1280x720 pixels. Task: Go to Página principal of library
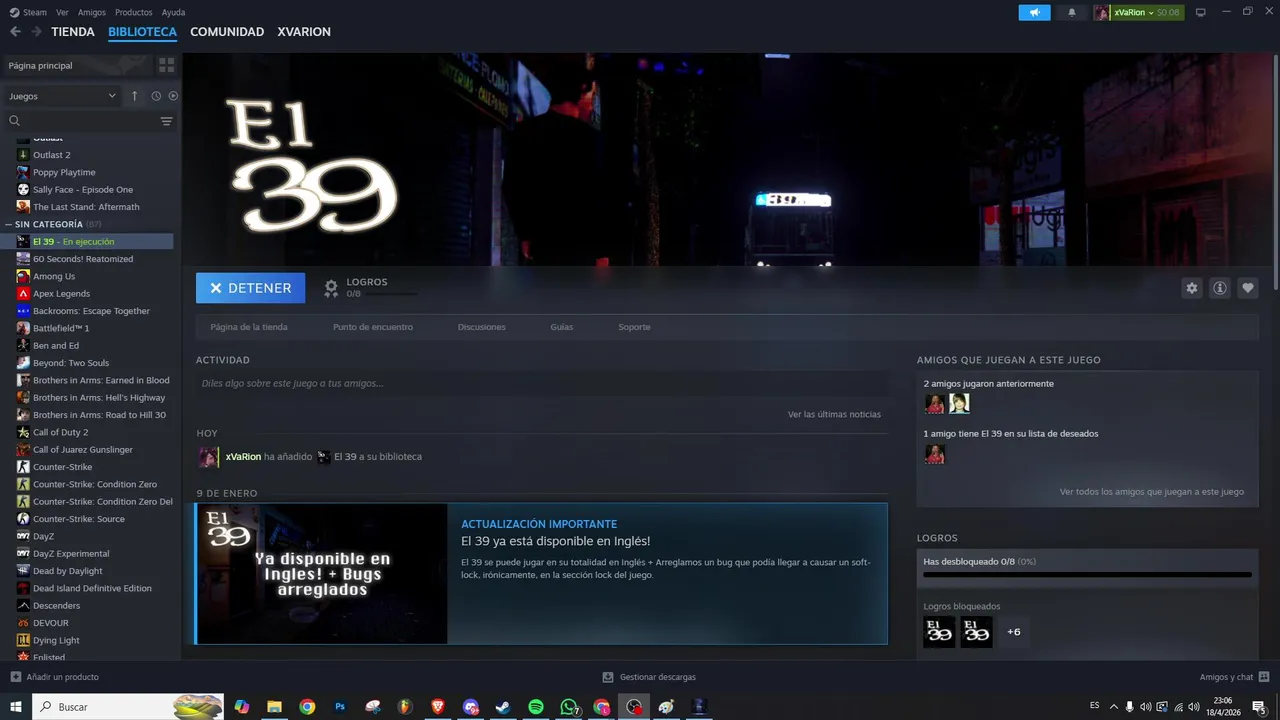tap(78, 65)
